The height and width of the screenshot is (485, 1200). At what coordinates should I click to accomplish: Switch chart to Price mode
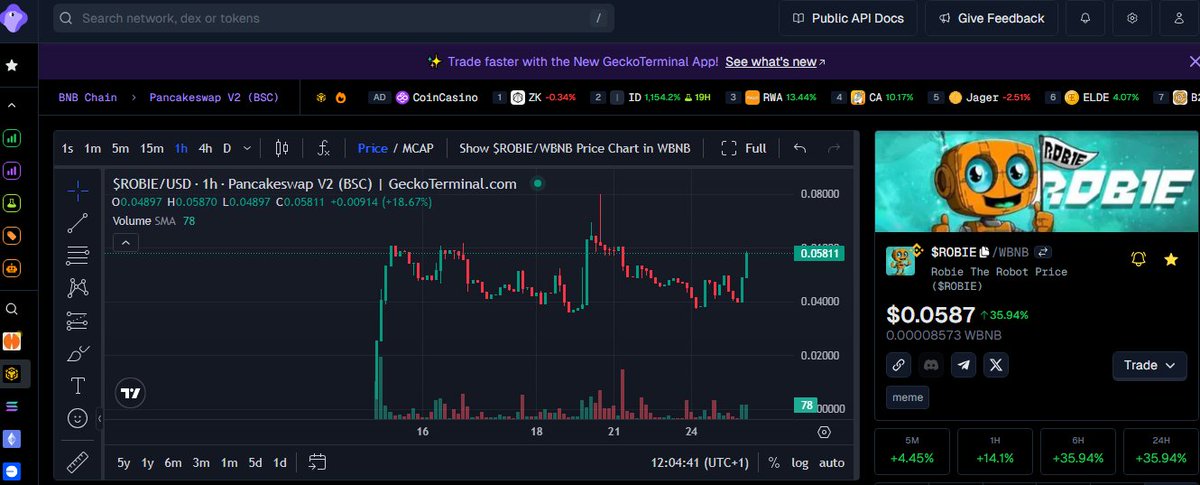[x=372, y=148]
